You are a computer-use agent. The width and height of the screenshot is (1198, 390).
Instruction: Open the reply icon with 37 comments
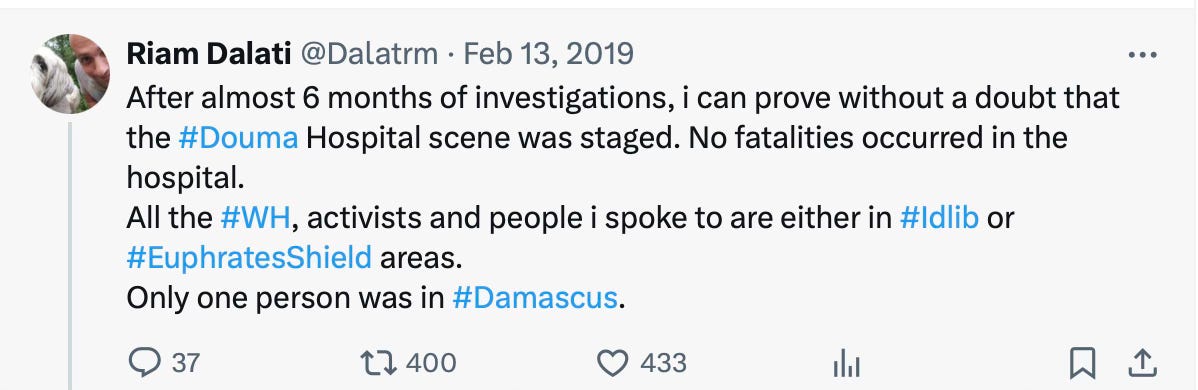click(144, 362)
